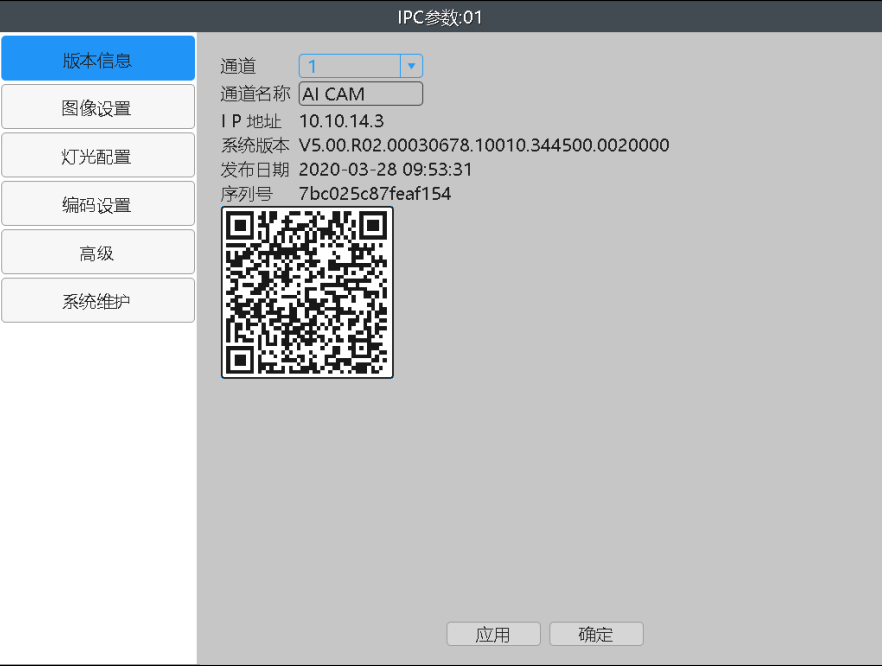Click release date 2020-03-28 09:53:31

point(385,169)
